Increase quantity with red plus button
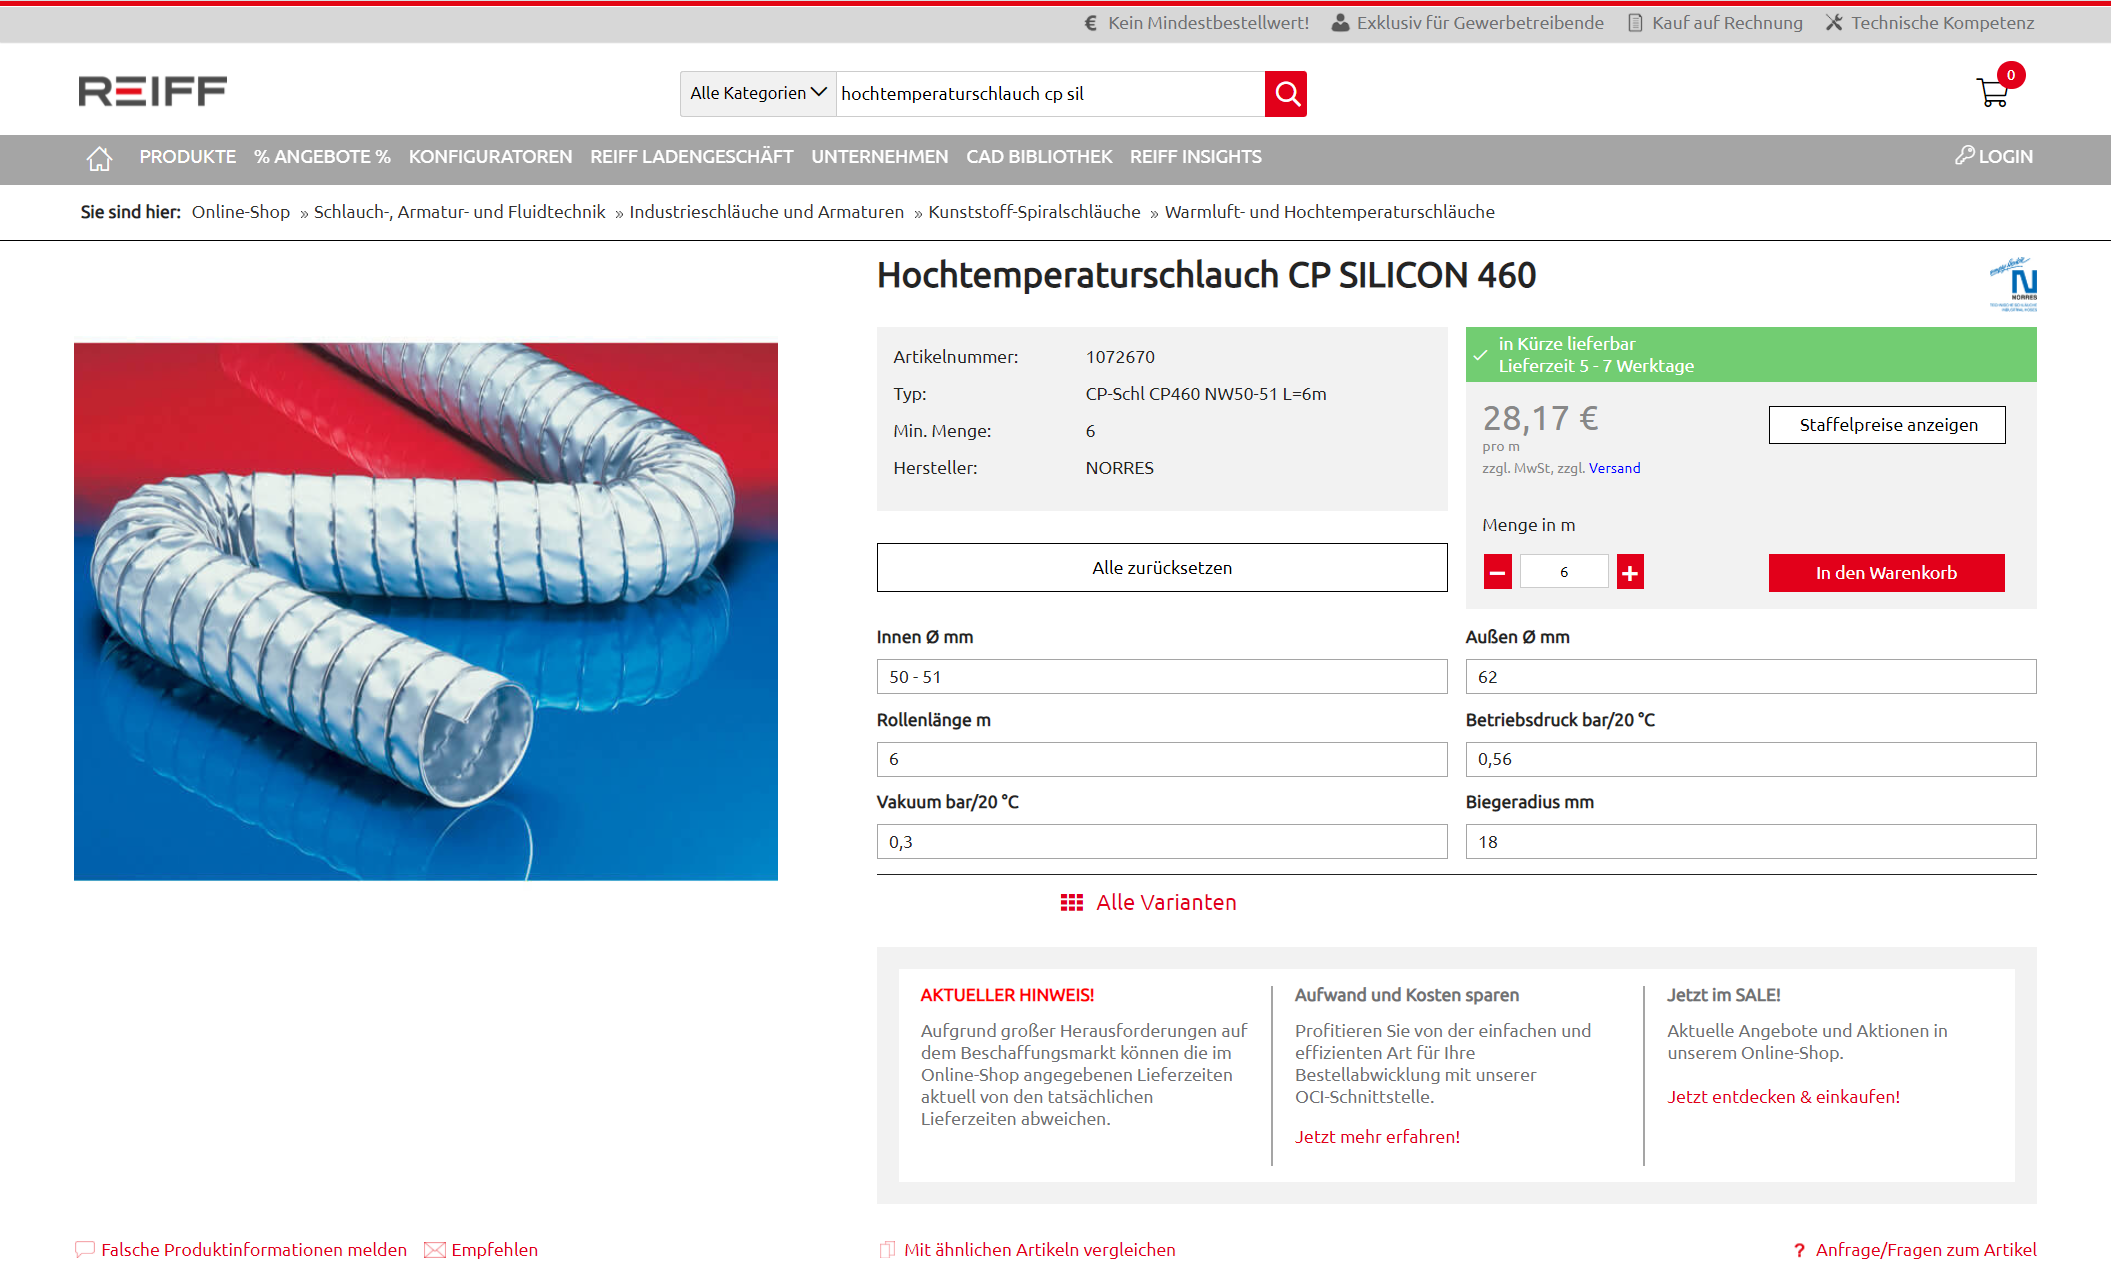Viewport: 2111px width, 1270px height. (x=1630, y=572)
